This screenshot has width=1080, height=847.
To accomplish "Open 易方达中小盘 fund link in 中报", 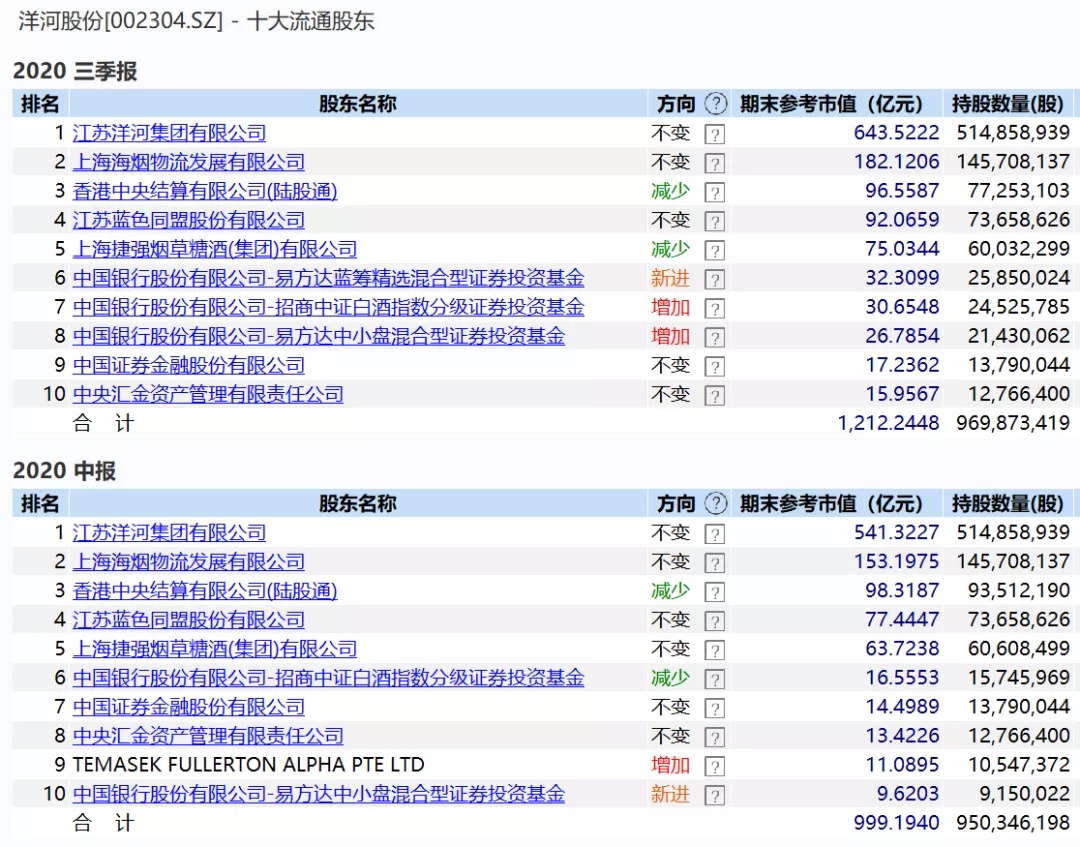I will pos(319,793).
